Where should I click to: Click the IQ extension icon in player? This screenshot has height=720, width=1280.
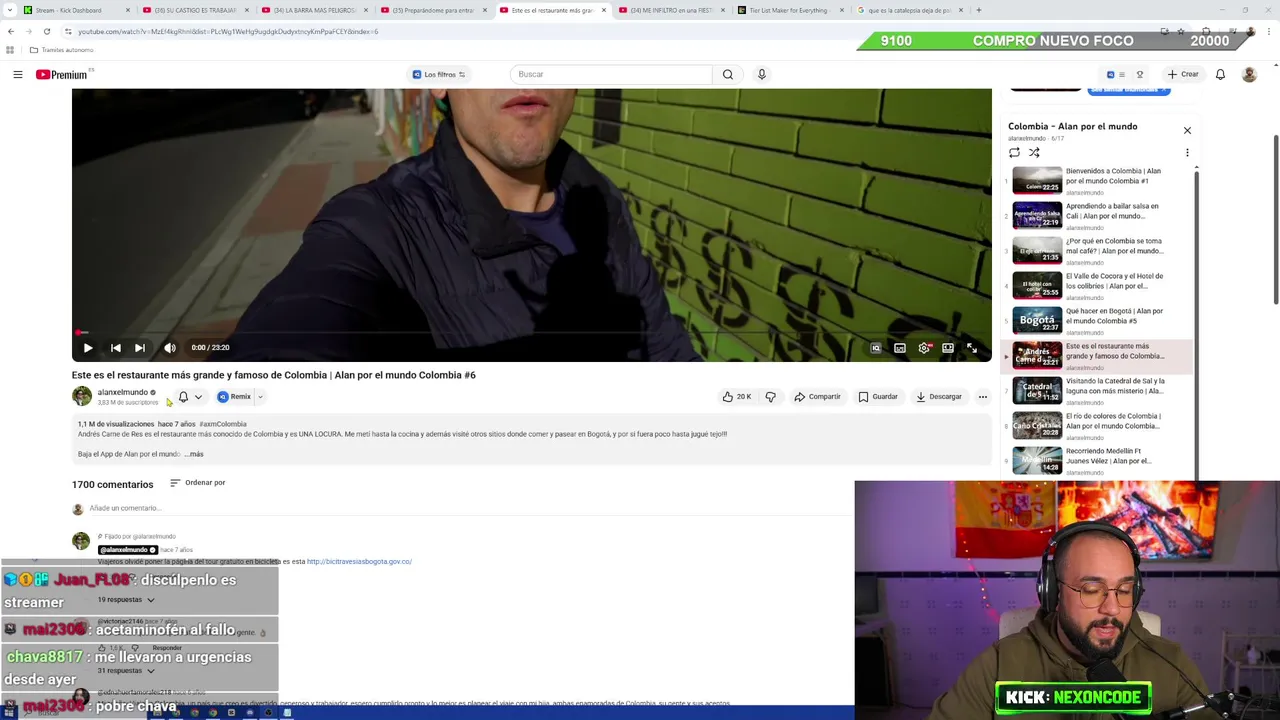point(876,348)
